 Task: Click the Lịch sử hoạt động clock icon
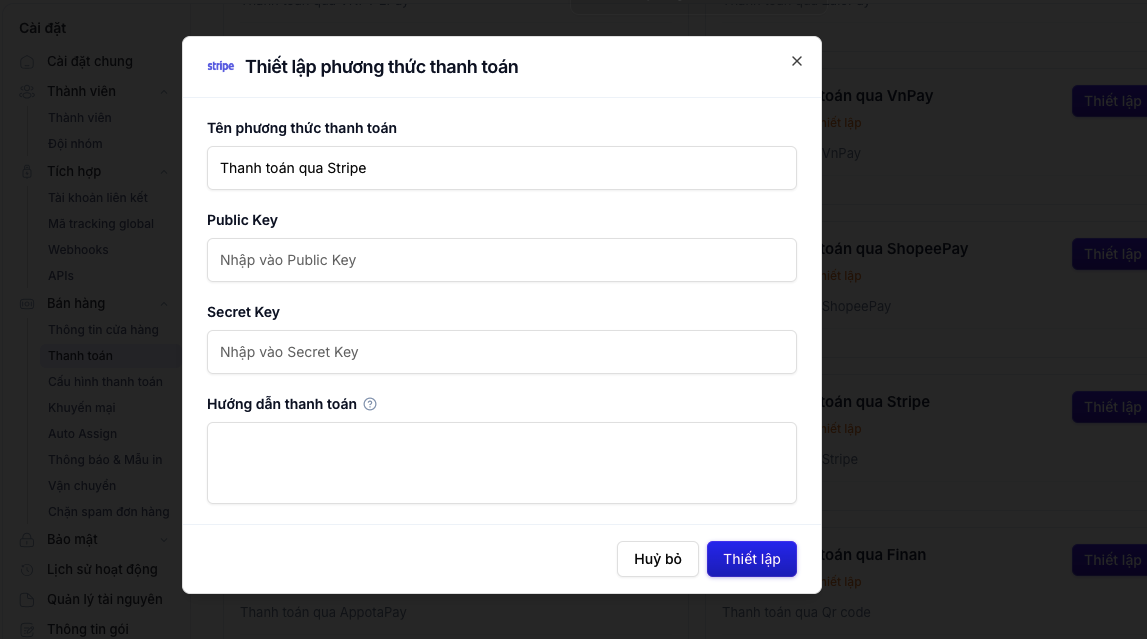(x=27, y=570)
